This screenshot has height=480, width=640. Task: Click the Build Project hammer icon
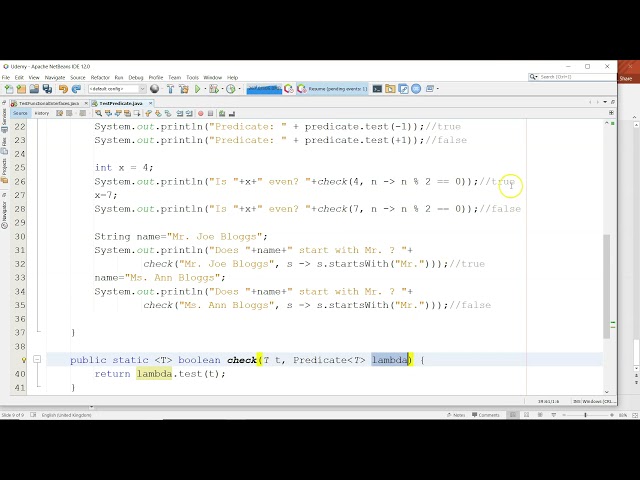coord(170,89)
